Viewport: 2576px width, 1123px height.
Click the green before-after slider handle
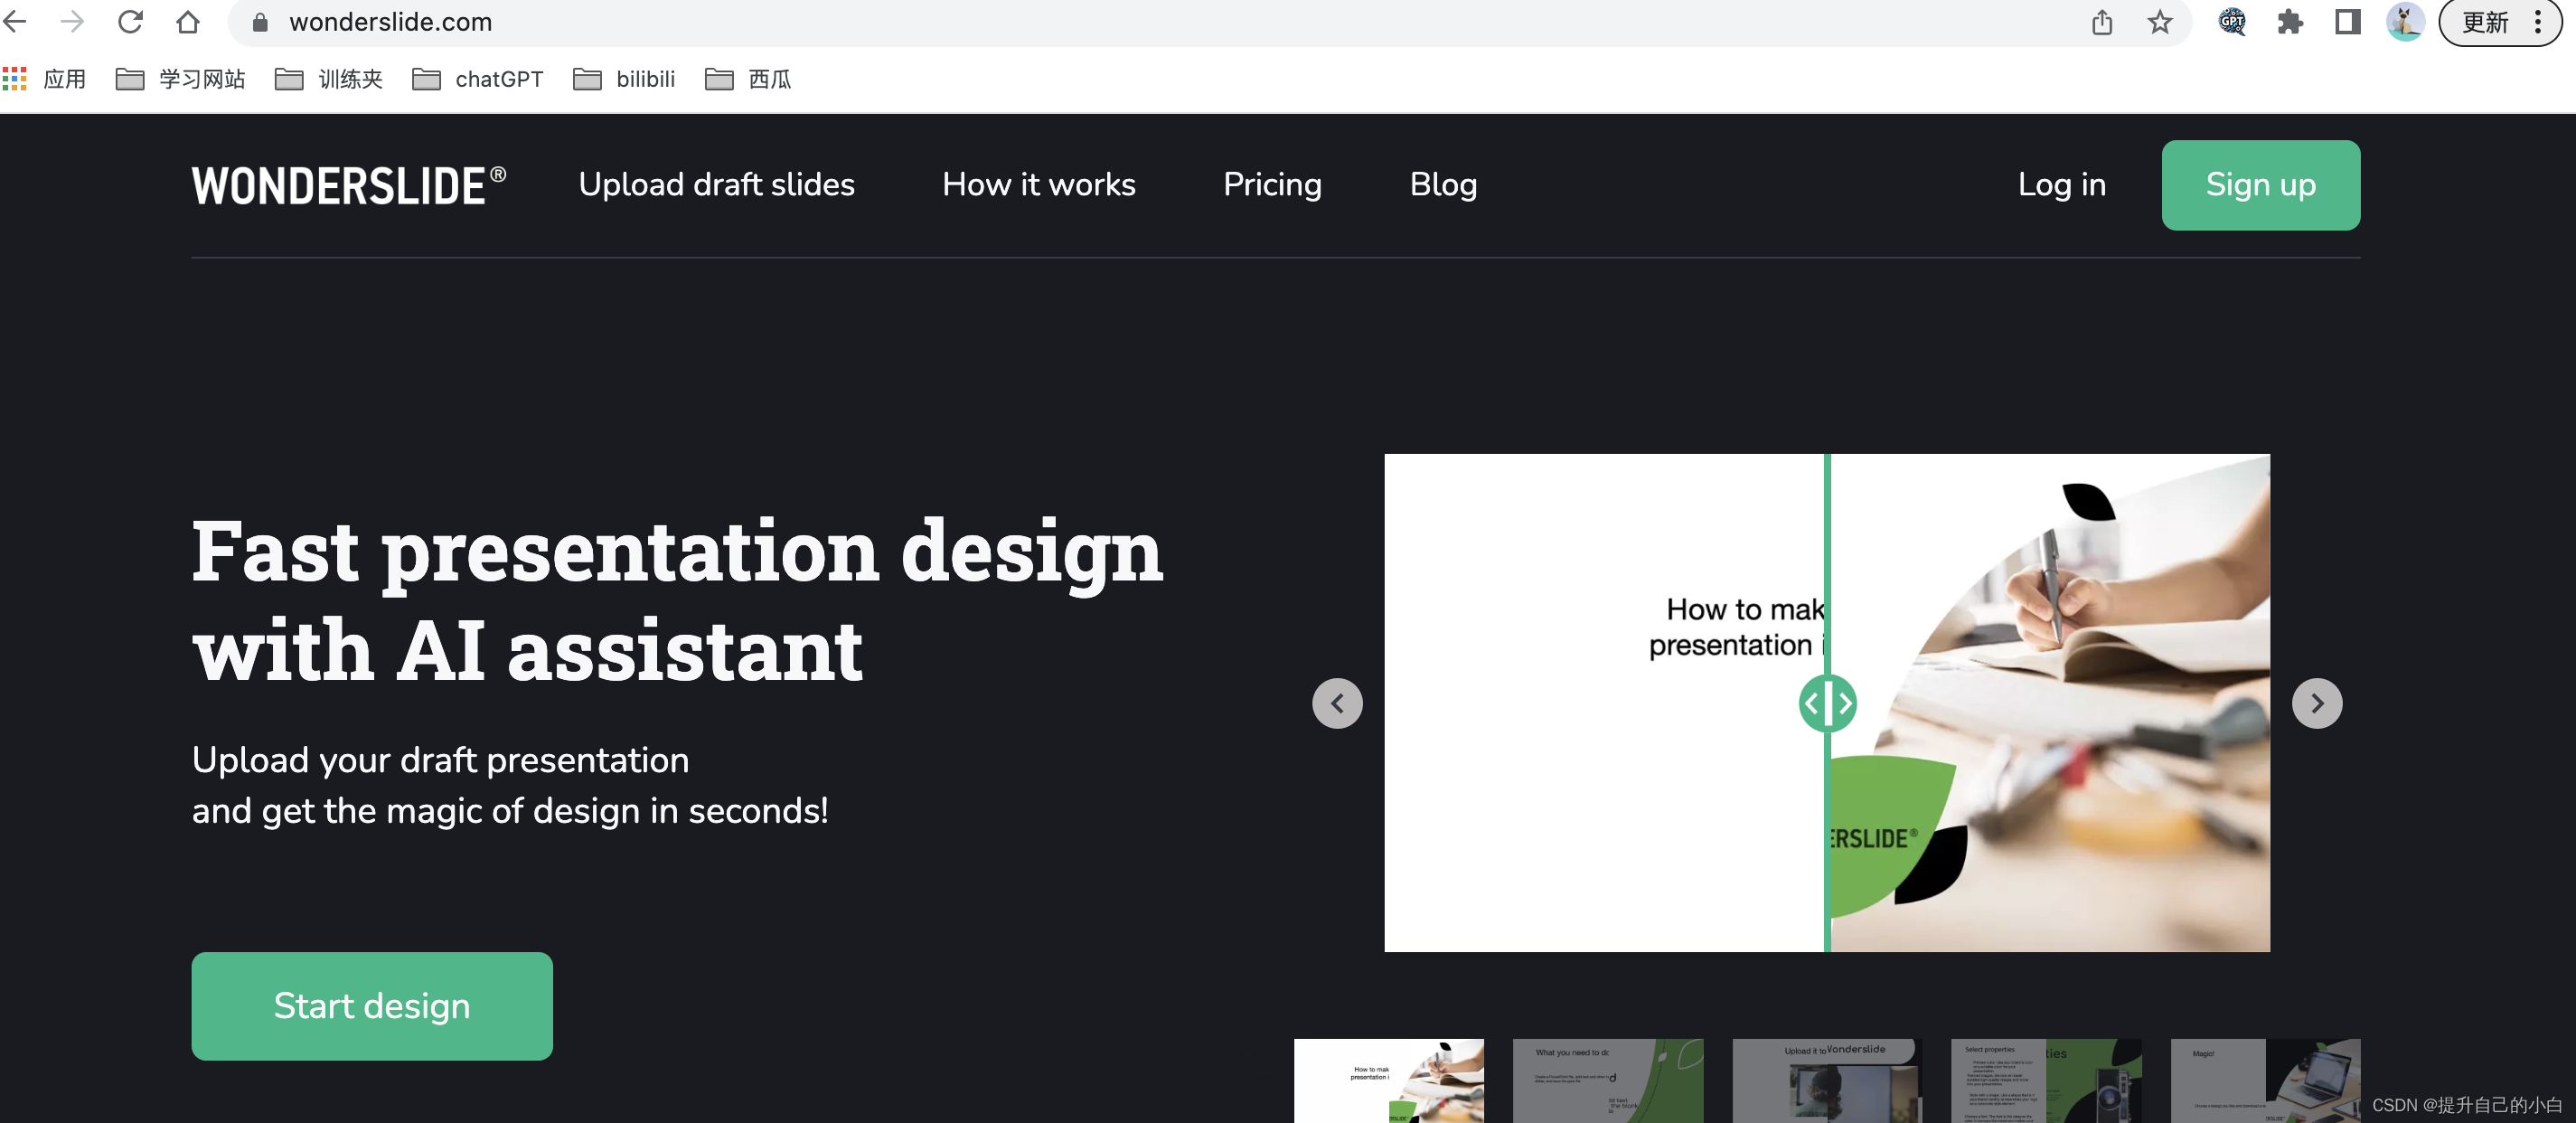(1827, 703)
